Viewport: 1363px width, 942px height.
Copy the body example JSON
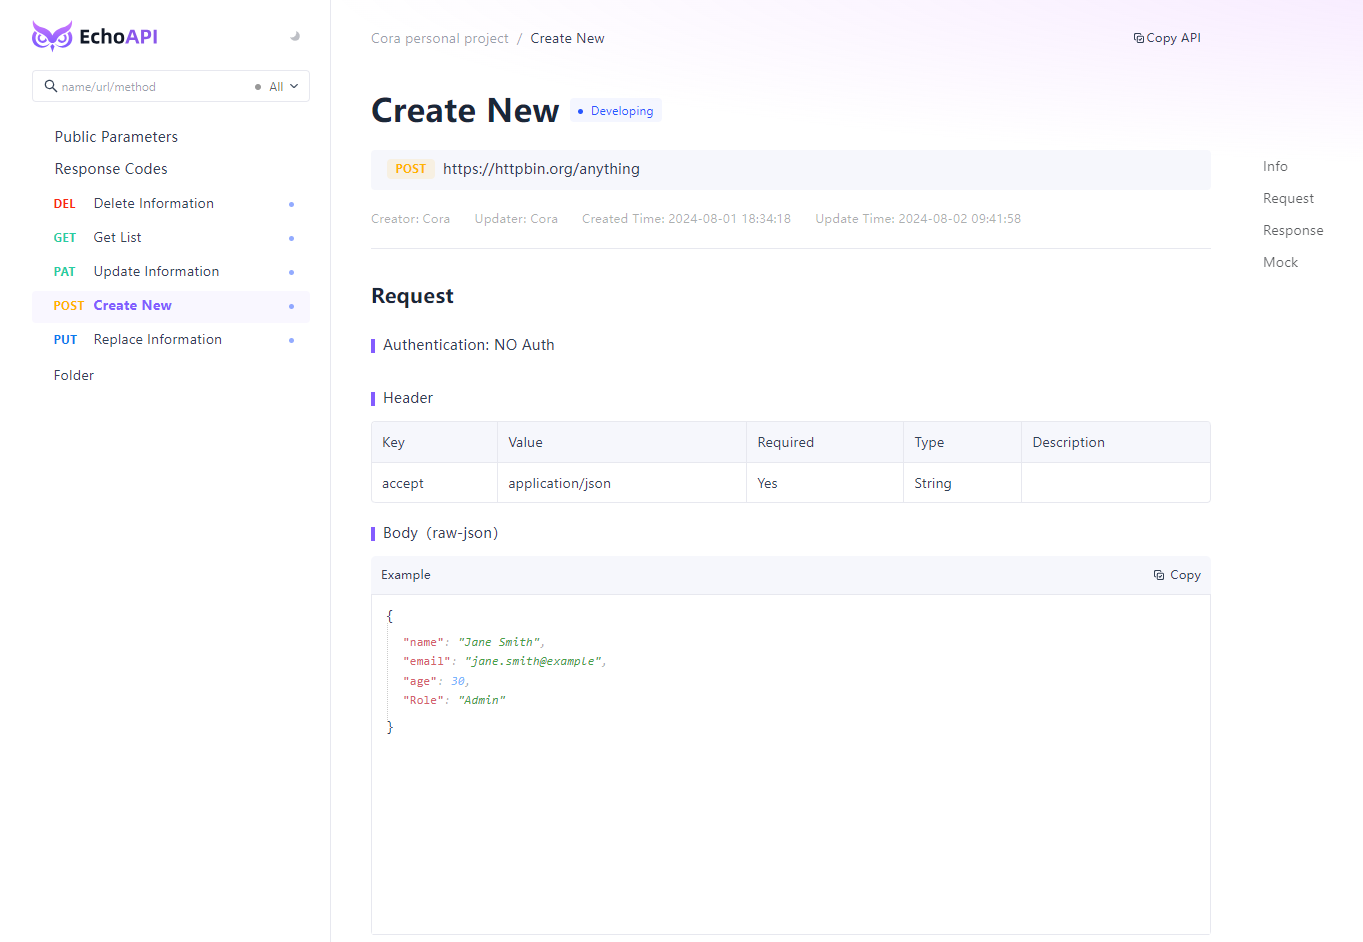pyautogui.click(x=1177, y=575)
